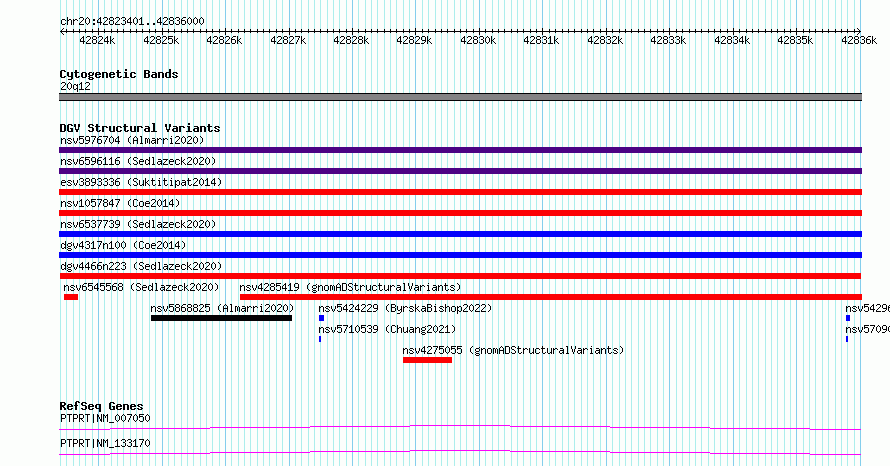Click the RefSeq Genes track title
The image size is (890, 466).
[101, 406]
